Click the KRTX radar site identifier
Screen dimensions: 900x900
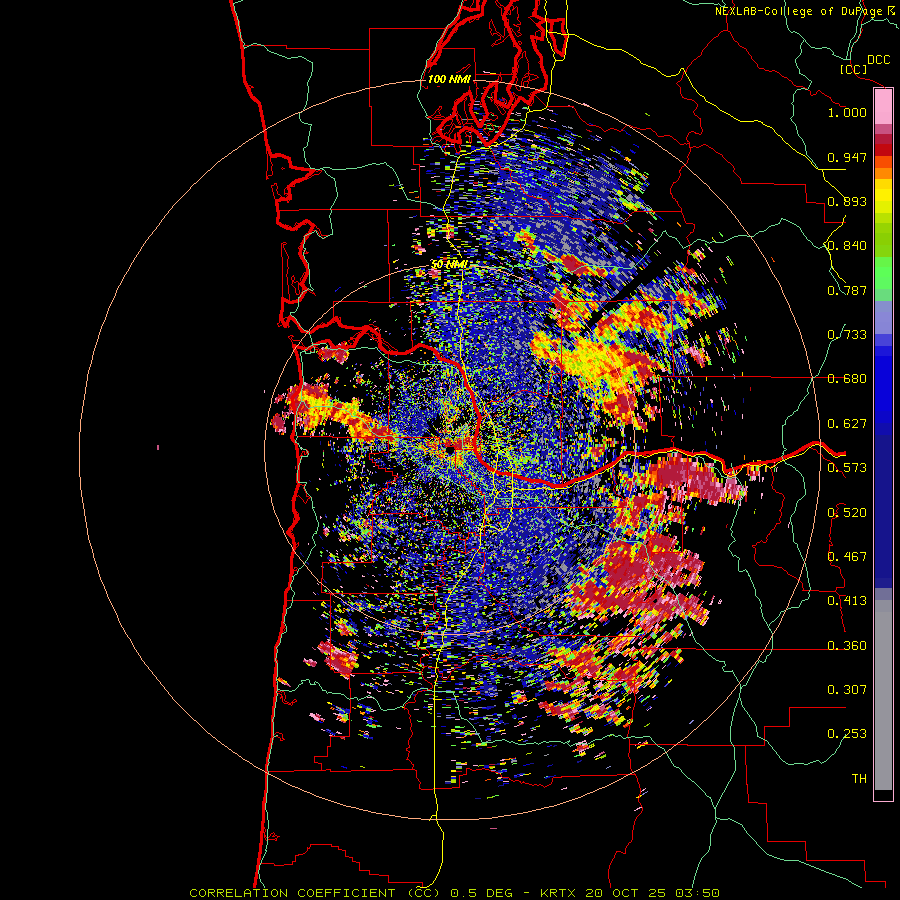coord(560,893)
